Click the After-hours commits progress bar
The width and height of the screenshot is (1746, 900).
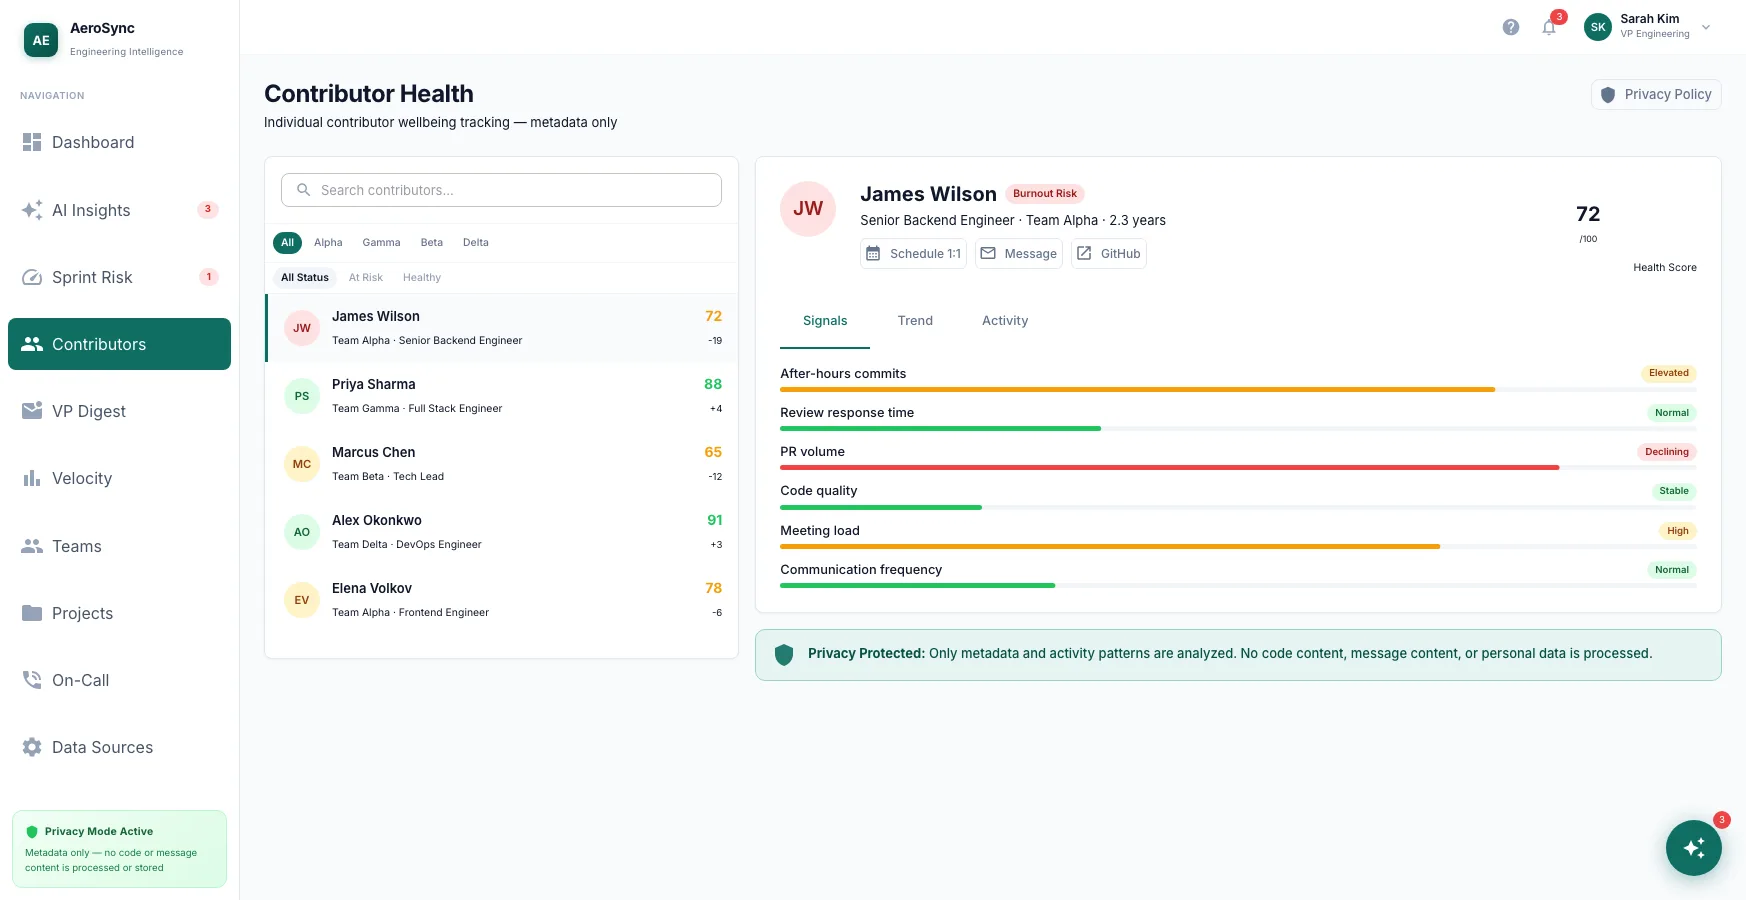(x=1238, y=389)
